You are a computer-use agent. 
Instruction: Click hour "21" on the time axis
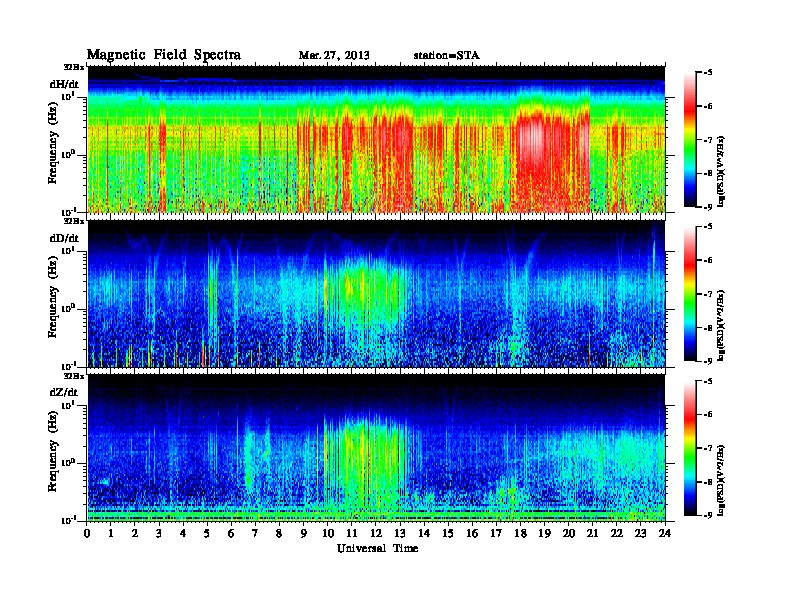593,533
